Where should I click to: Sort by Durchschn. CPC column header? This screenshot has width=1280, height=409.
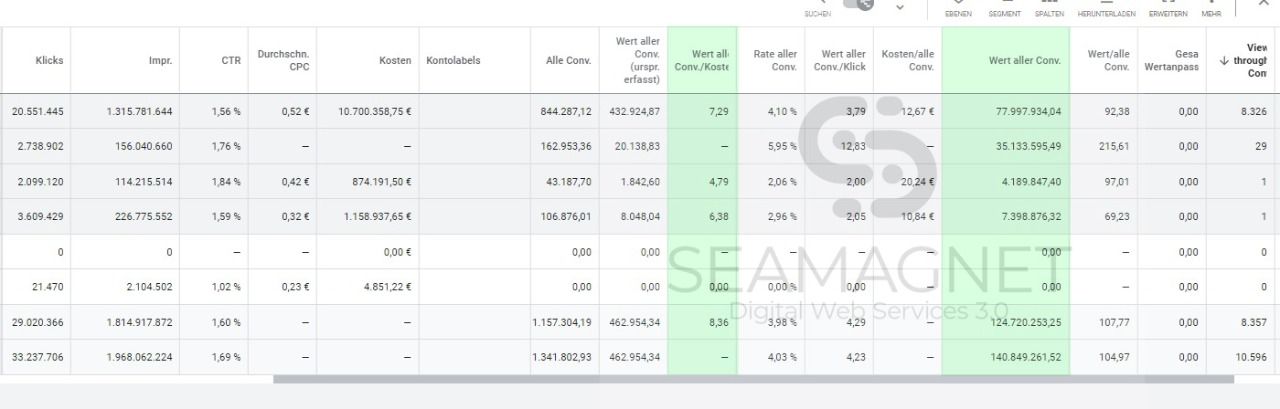click(x=283, y=60)
